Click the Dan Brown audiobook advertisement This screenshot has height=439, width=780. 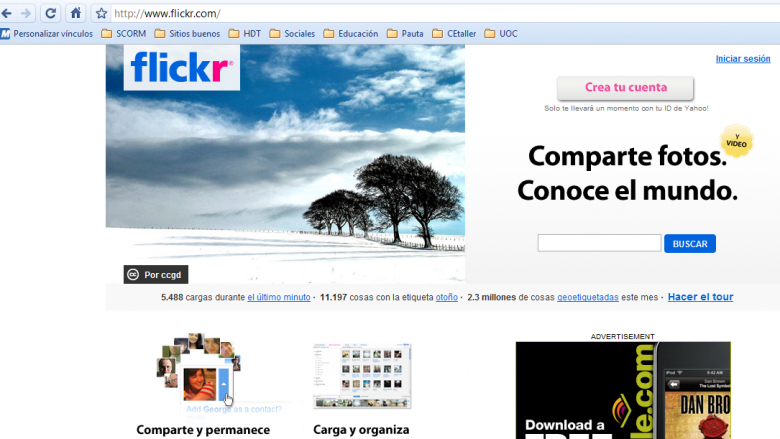click(623, 390)
